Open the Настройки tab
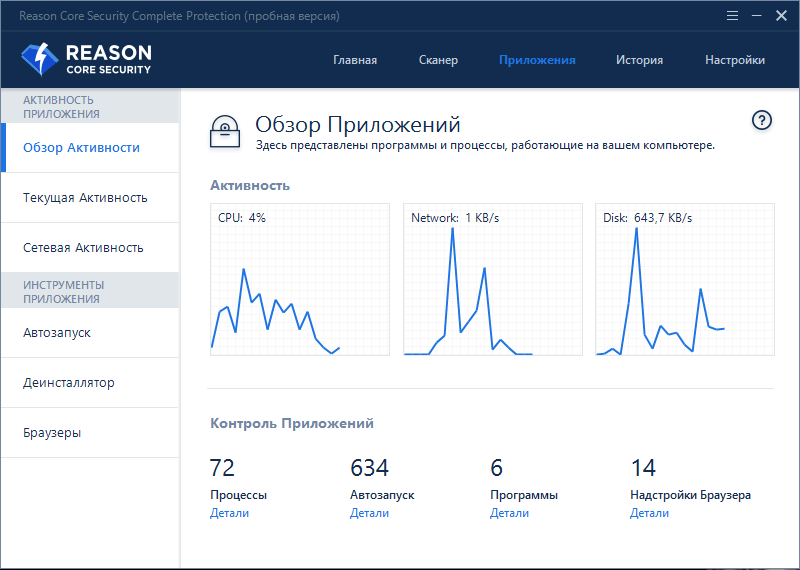This screenshot has width=800, height=570. pyautogui.click(x=735, y=60)
